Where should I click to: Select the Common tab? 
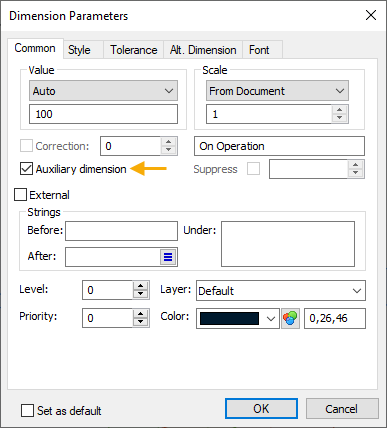pos(35,48)
